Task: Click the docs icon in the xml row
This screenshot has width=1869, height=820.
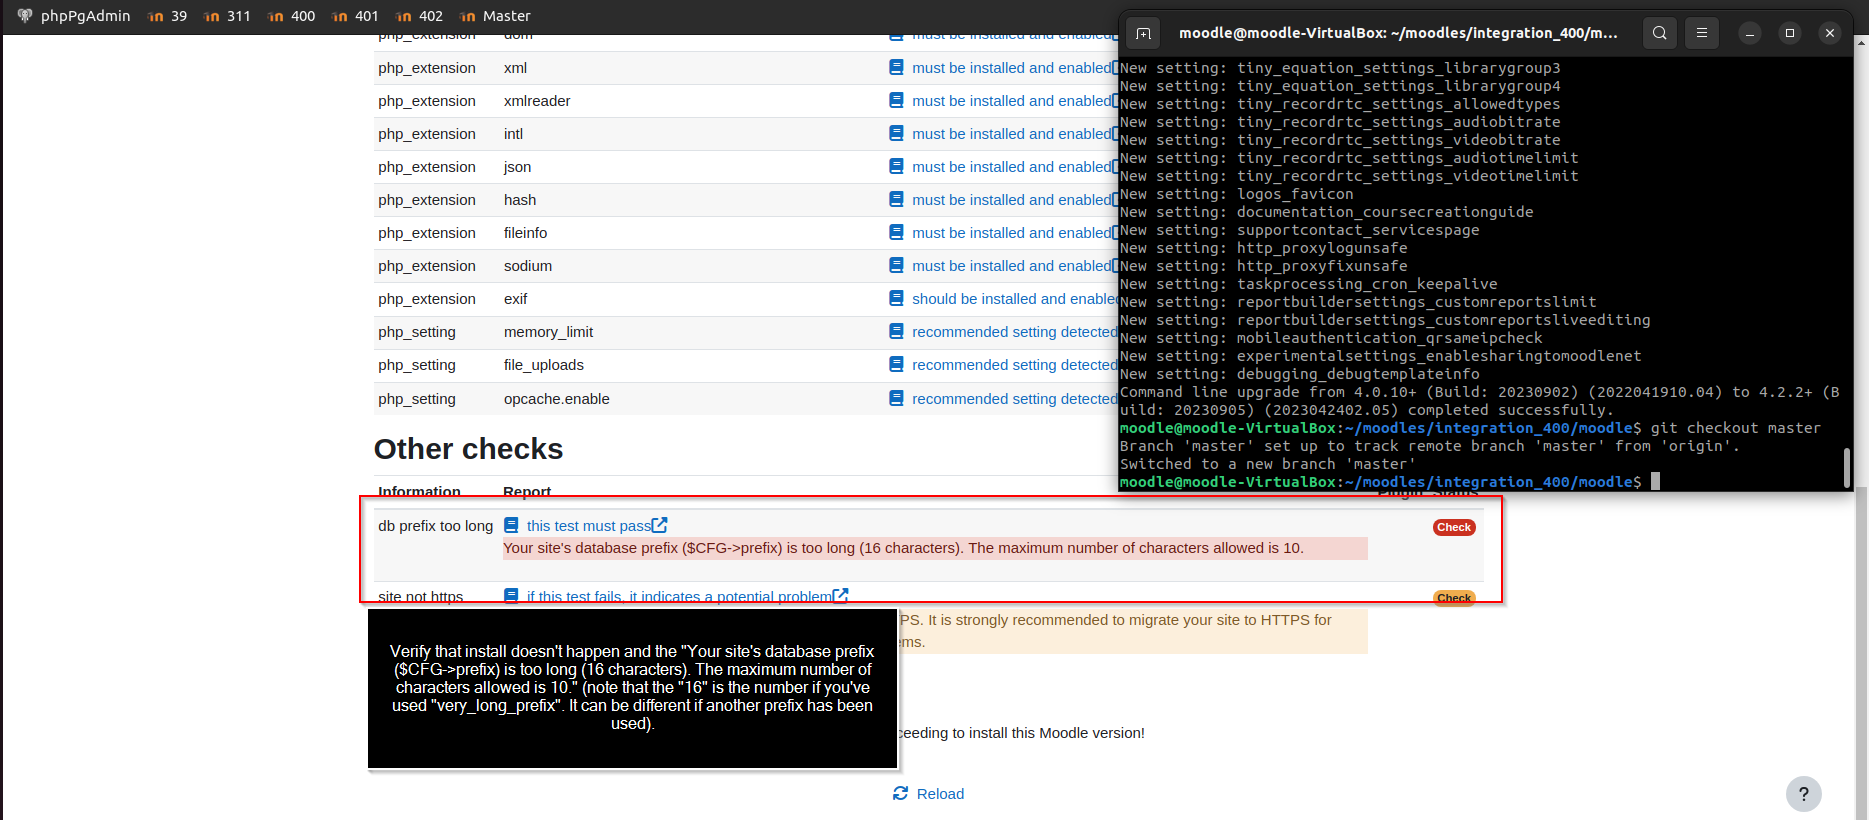Action: coord(896,67)
